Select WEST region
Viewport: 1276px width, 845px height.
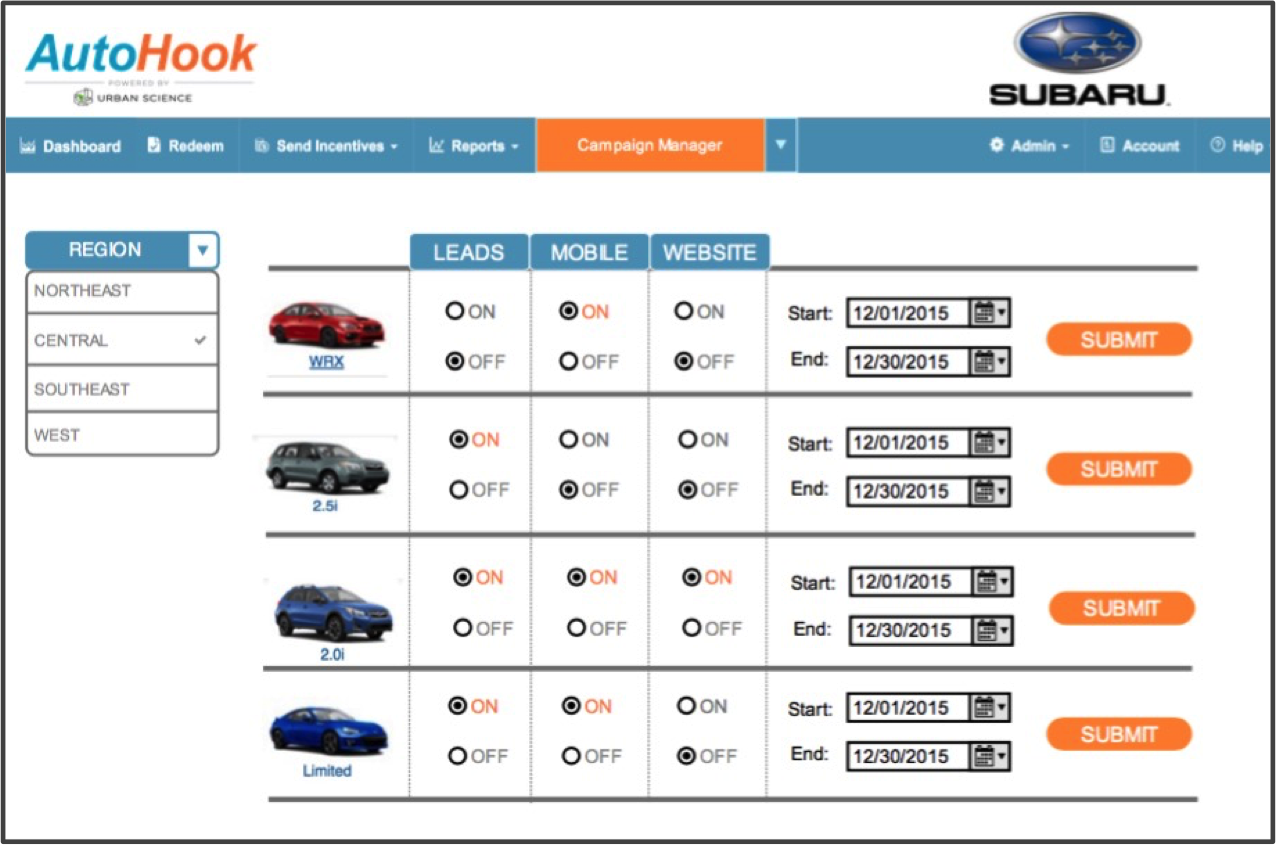coord(122,435)
